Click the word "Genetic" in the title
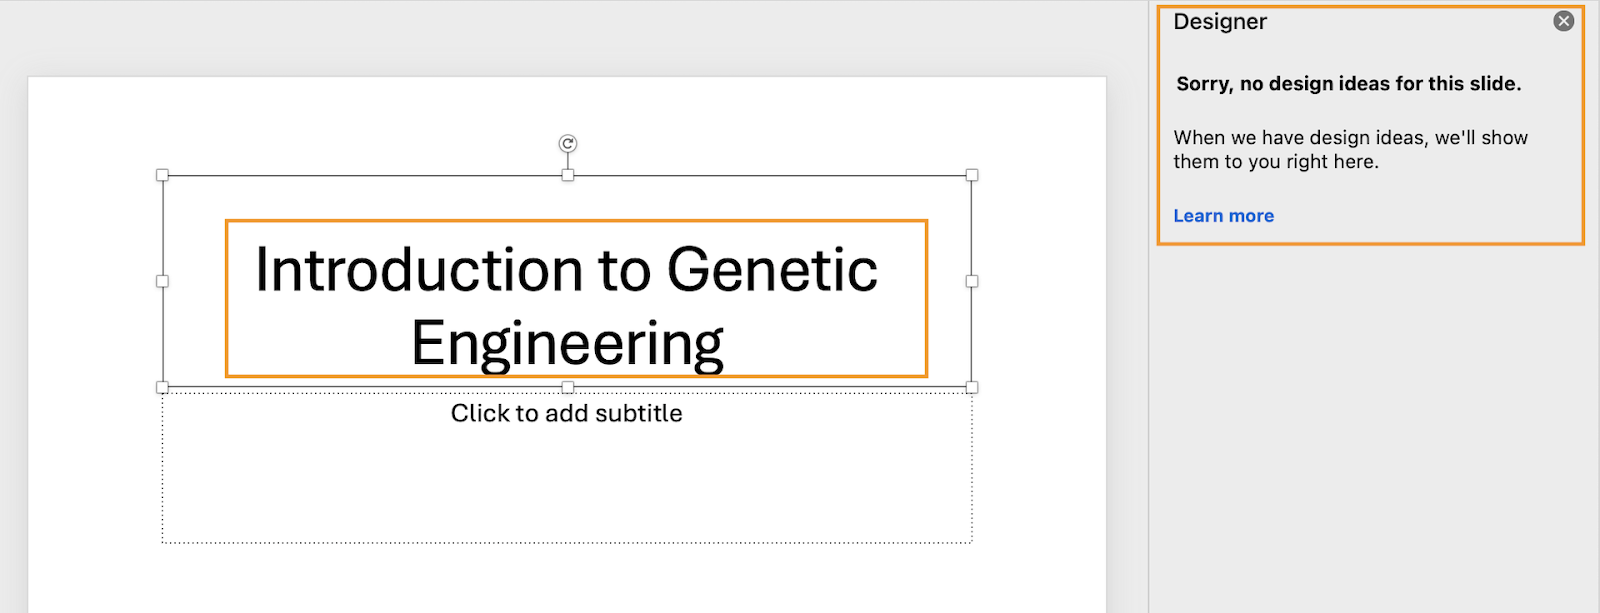 click(772, 270)
